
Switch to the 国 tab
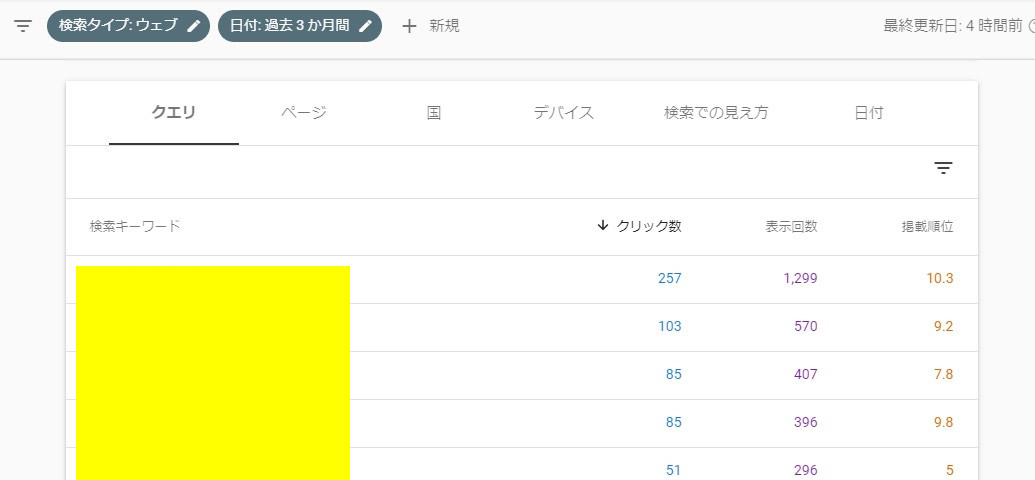[x=434, y=113]
